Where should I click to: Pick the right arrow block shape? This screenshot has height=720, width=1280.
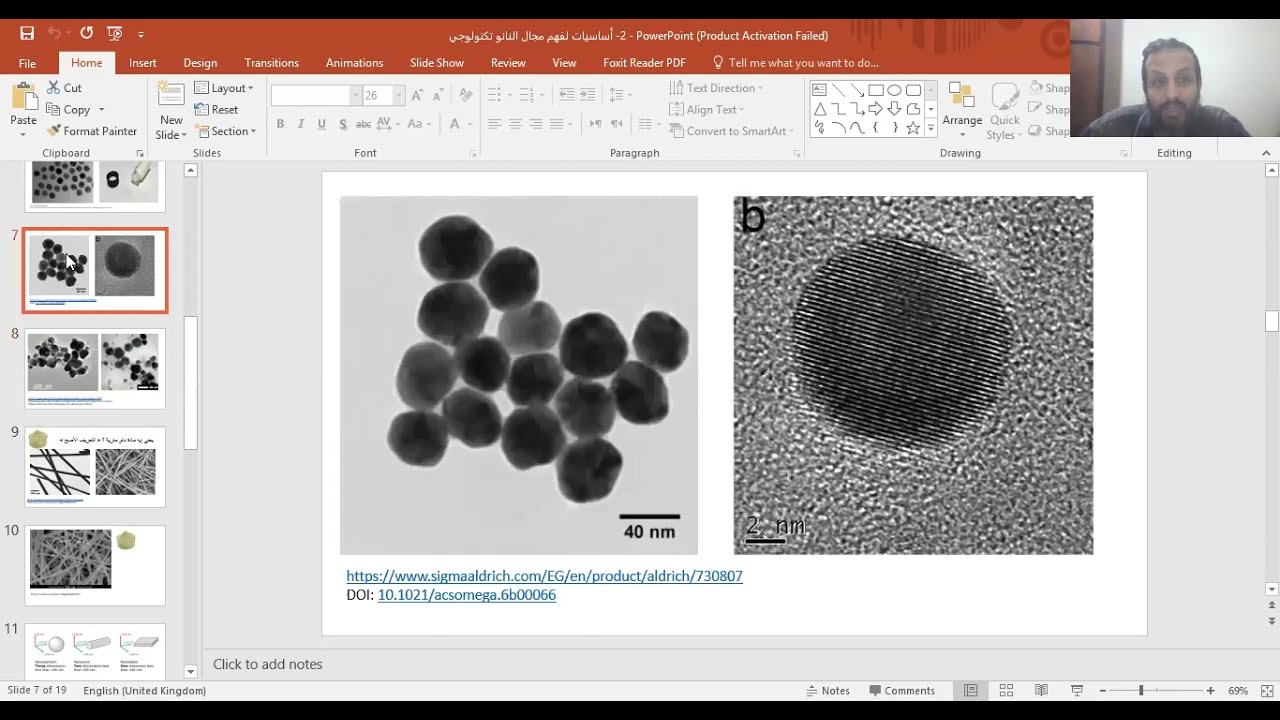pyautogui.click(x=875, y=109)
